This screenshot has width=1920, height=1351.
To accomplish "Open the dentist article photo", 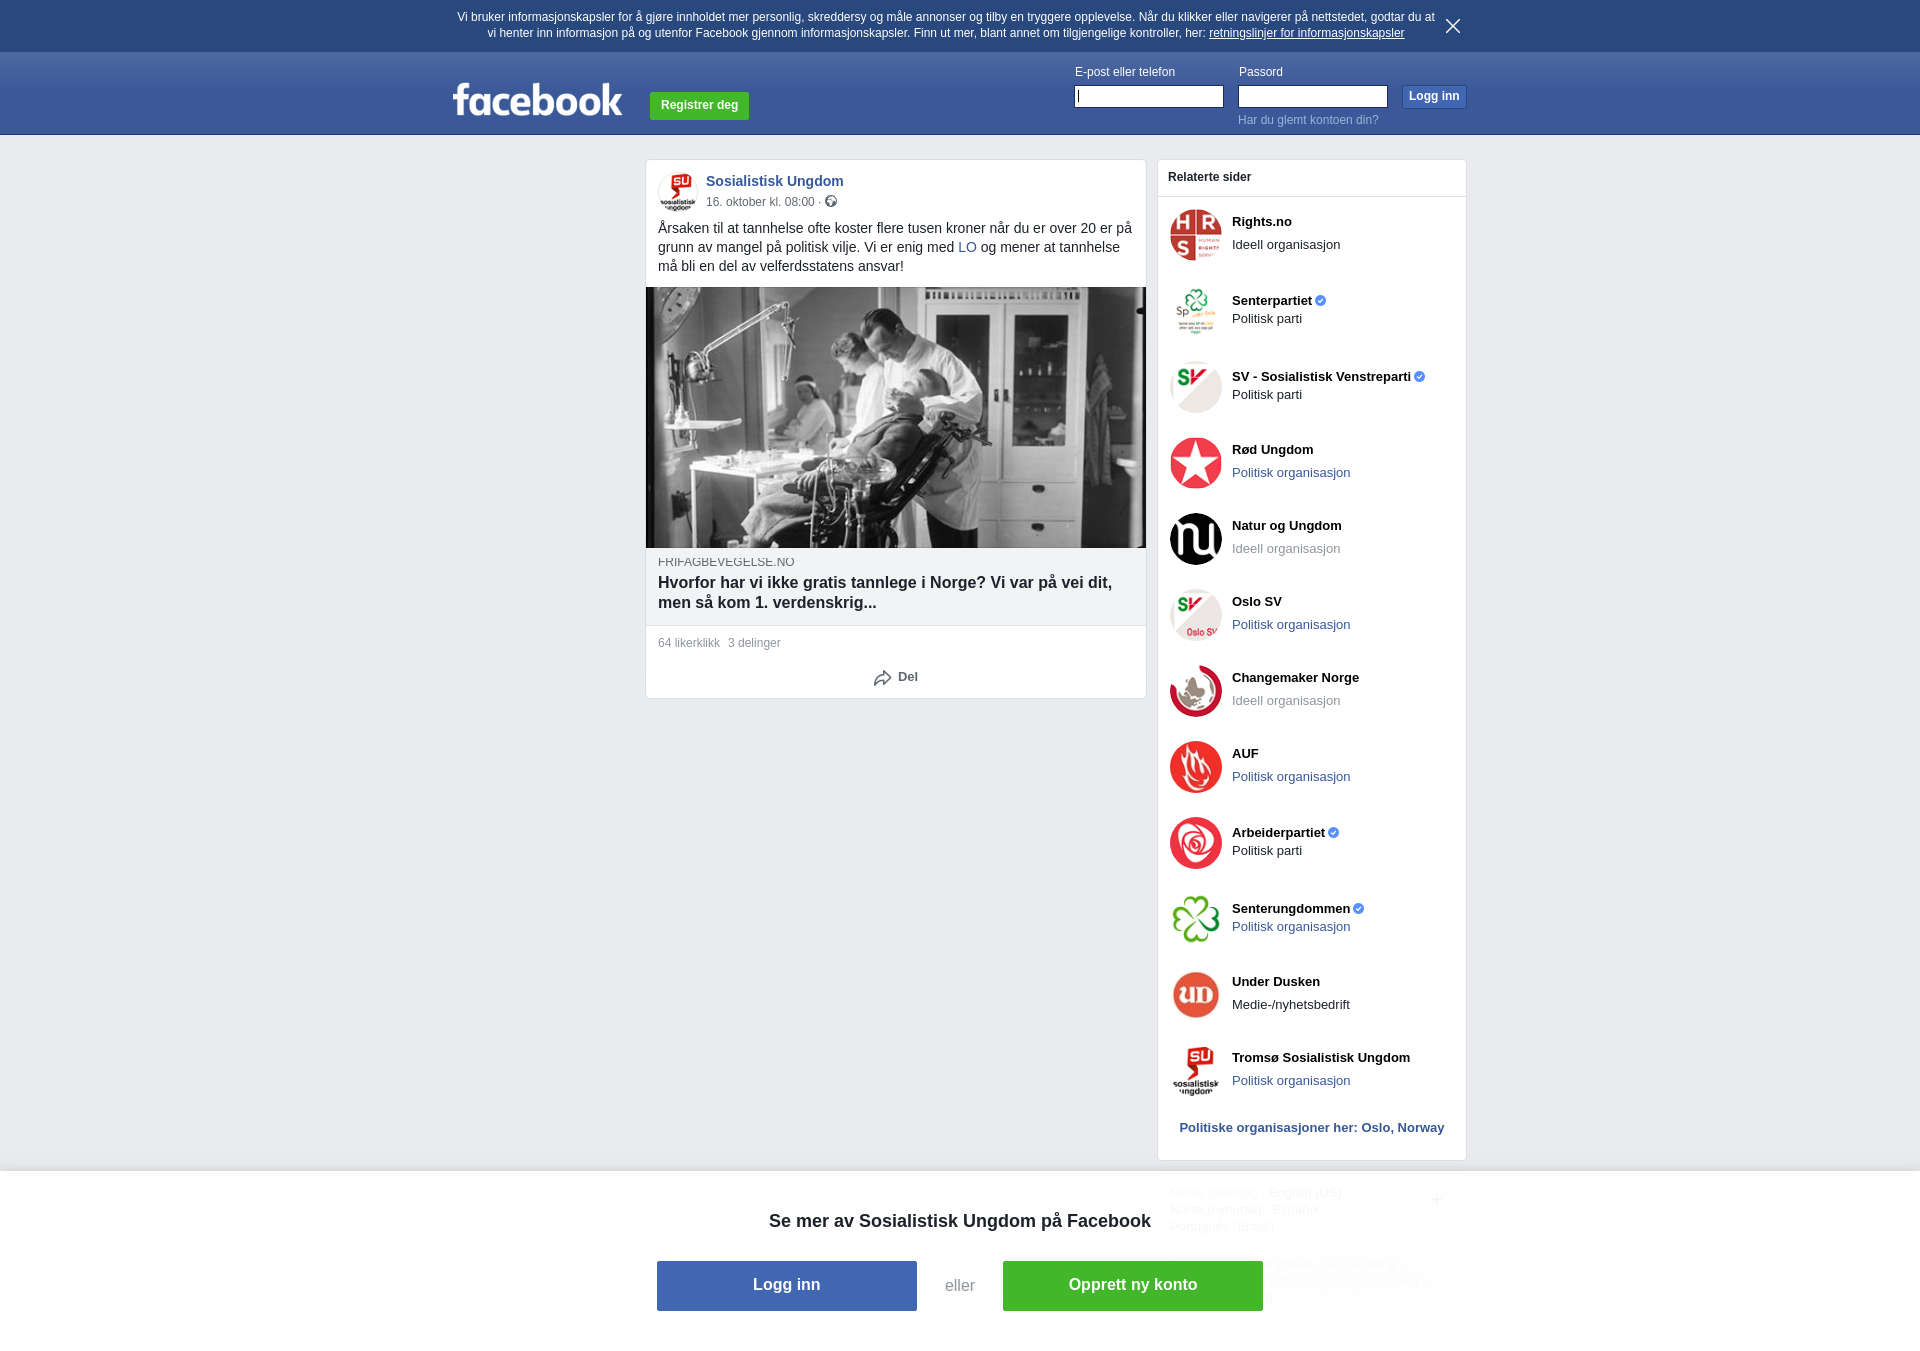I will [896, 417].
